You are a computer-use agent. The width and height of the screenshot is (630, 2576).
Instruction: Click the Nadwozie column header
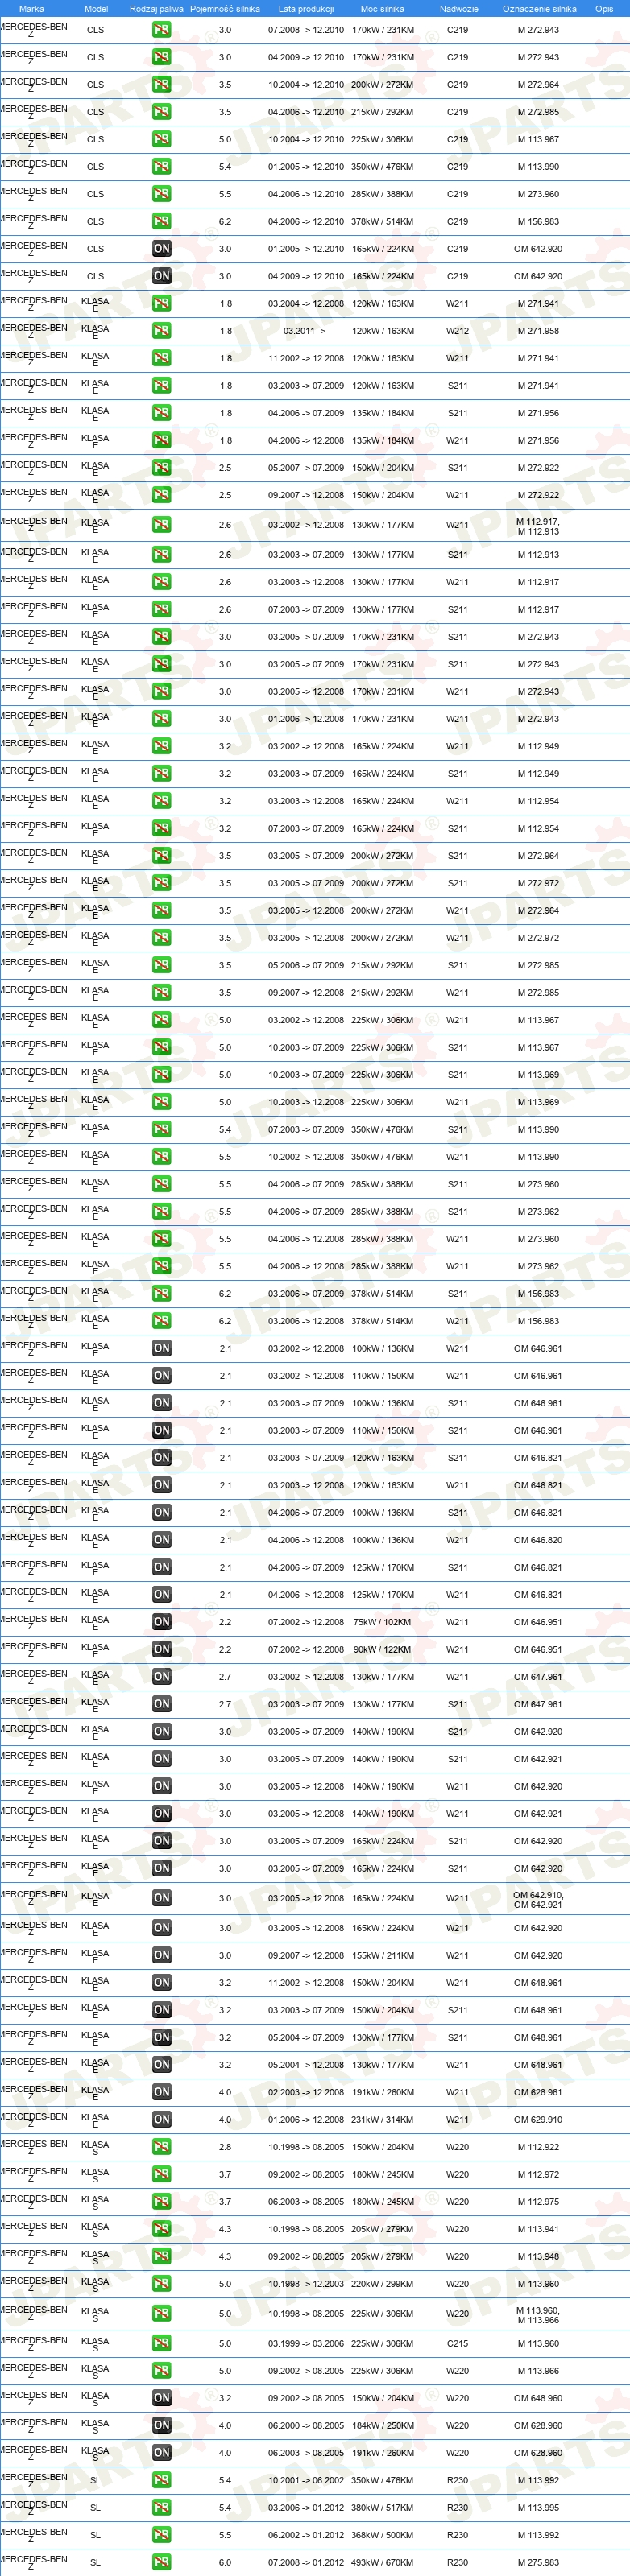click(x=459, y=9)
